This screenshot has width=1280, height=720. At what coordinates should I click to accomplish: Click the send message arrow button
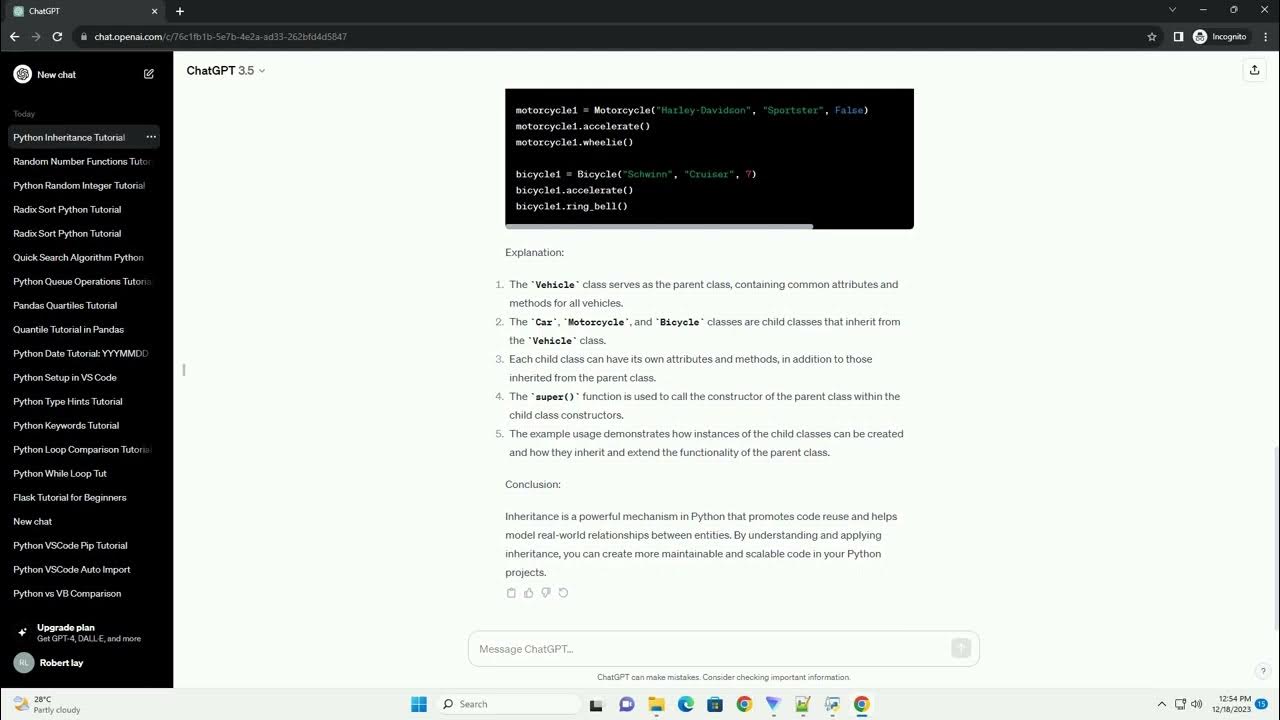click(961, 649)
